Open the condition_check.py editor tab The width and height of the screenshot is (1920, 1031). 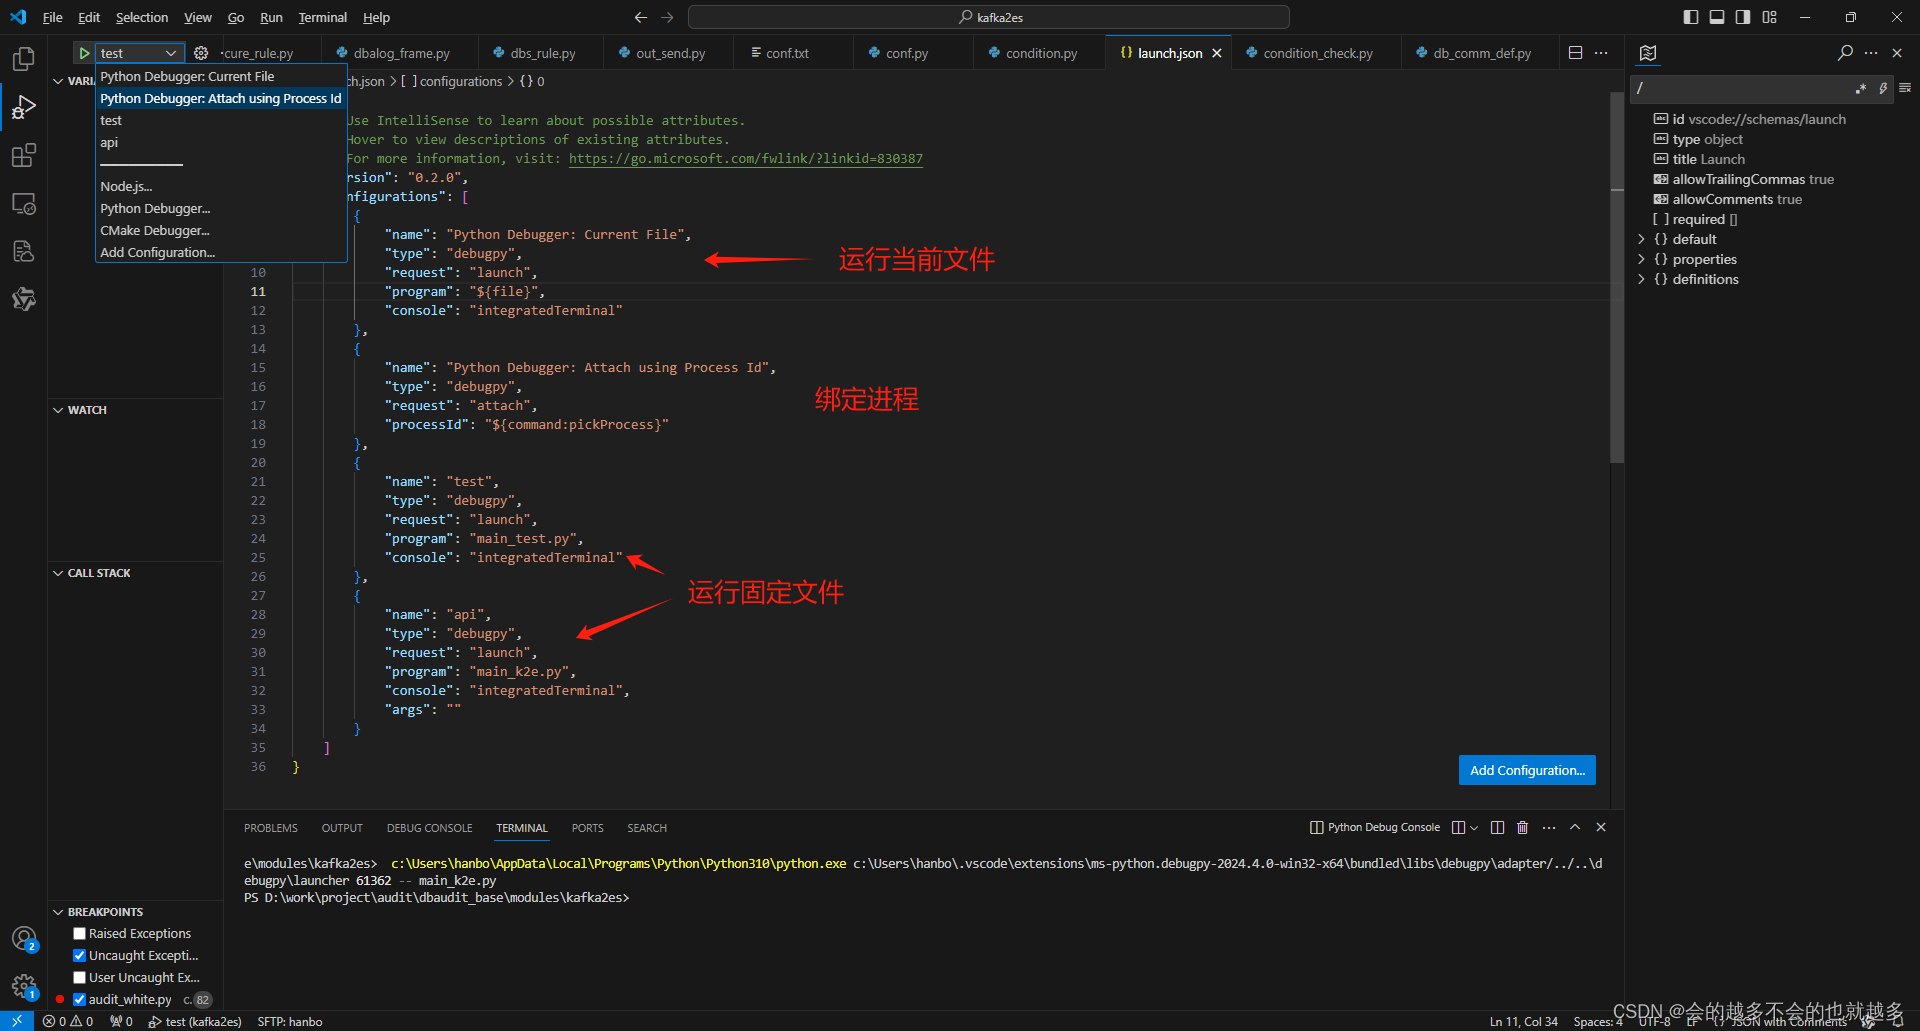point(1317,53)
